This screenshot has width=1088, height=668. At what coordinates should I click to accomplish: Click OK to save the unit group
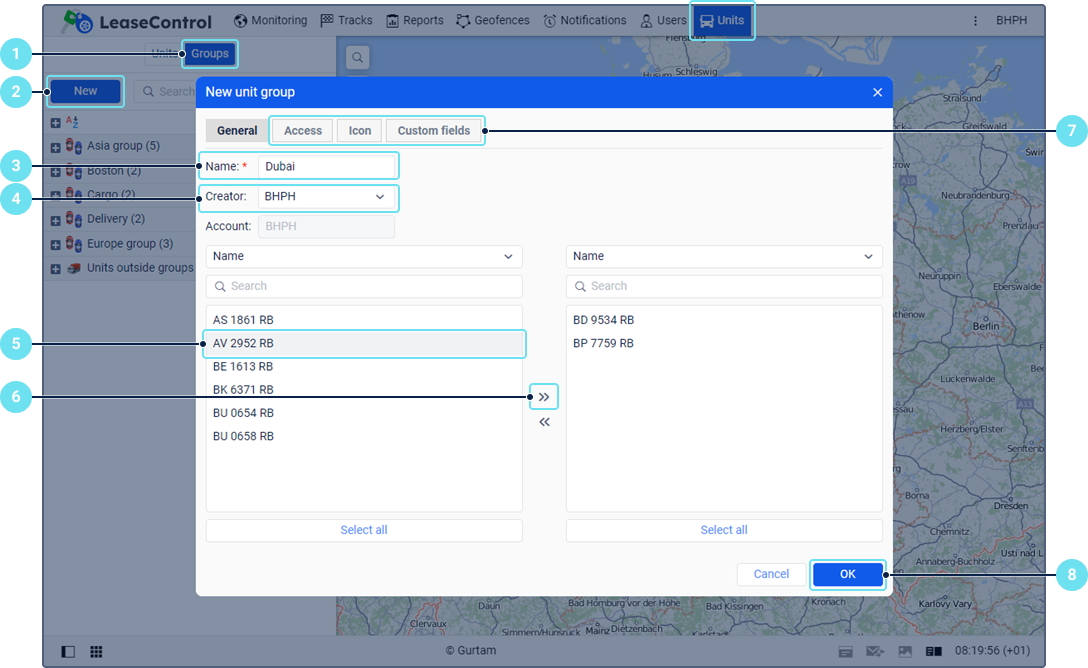[847, 574]
